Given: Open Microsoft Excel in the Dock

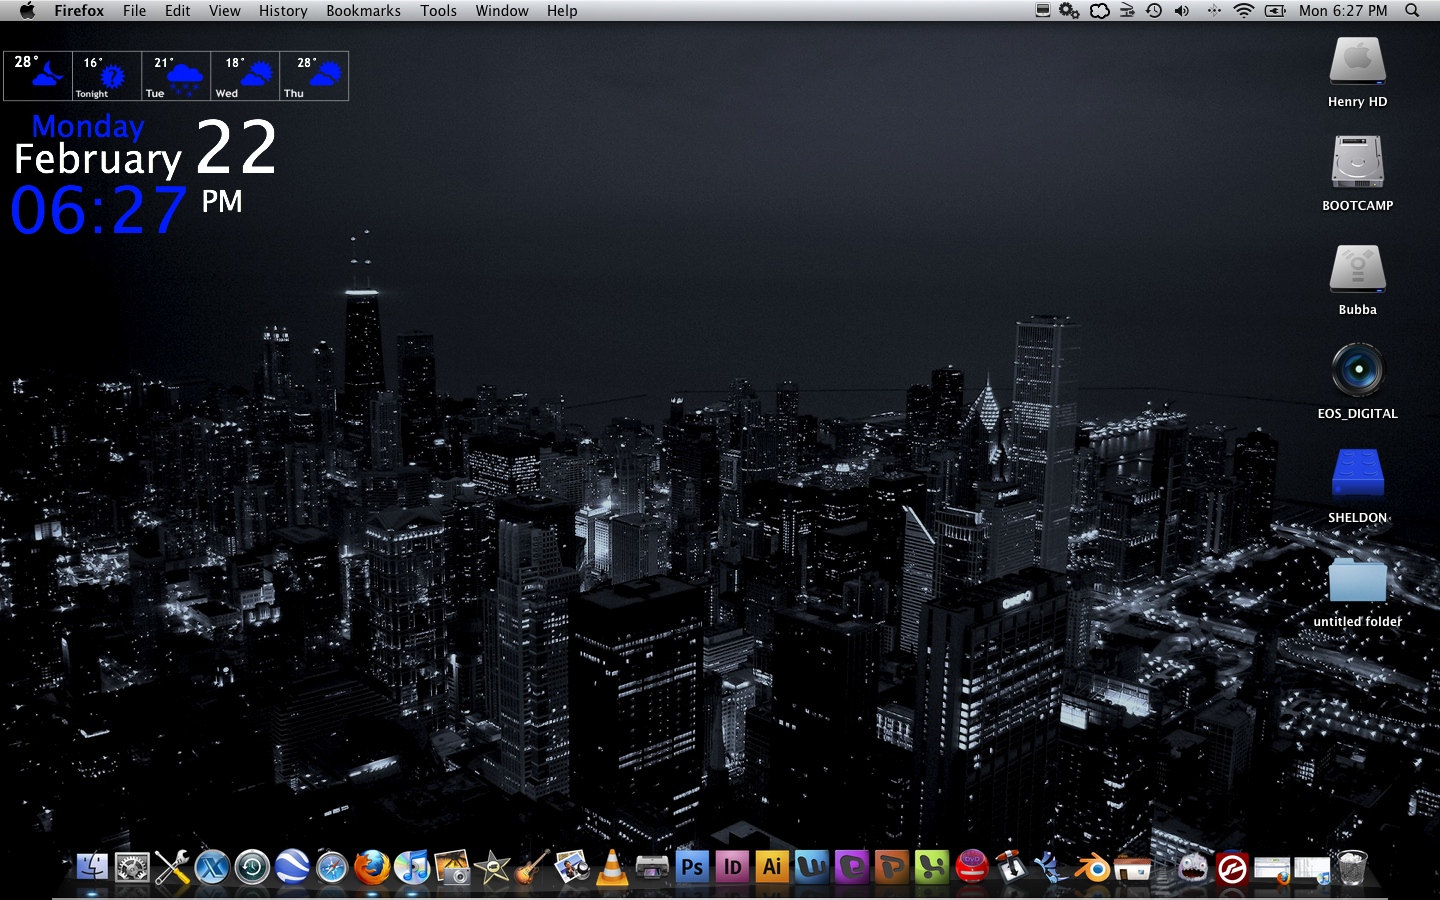Looking at the screenshot, I should (x=932, y=867).
